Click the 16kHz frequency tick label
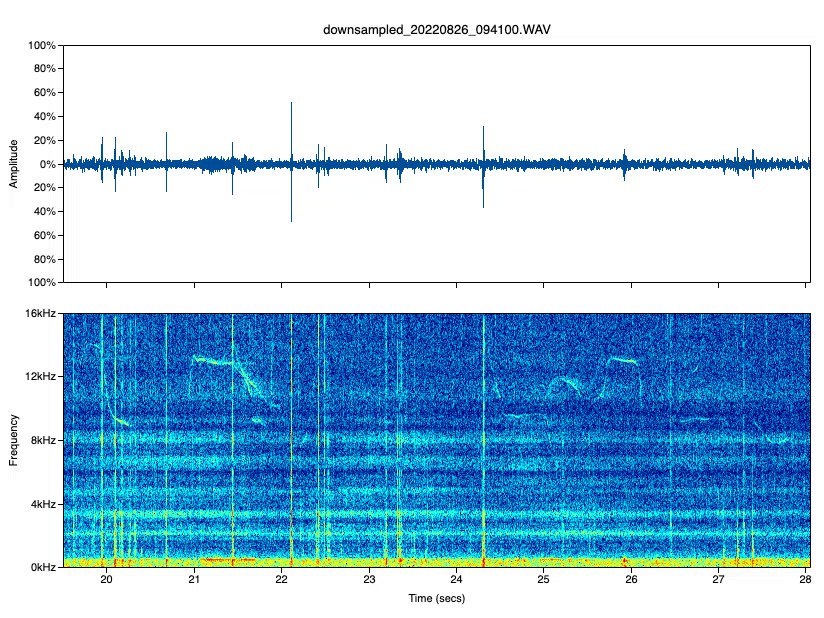This screenshot has height=618, width=824. (x=41, y=314)
